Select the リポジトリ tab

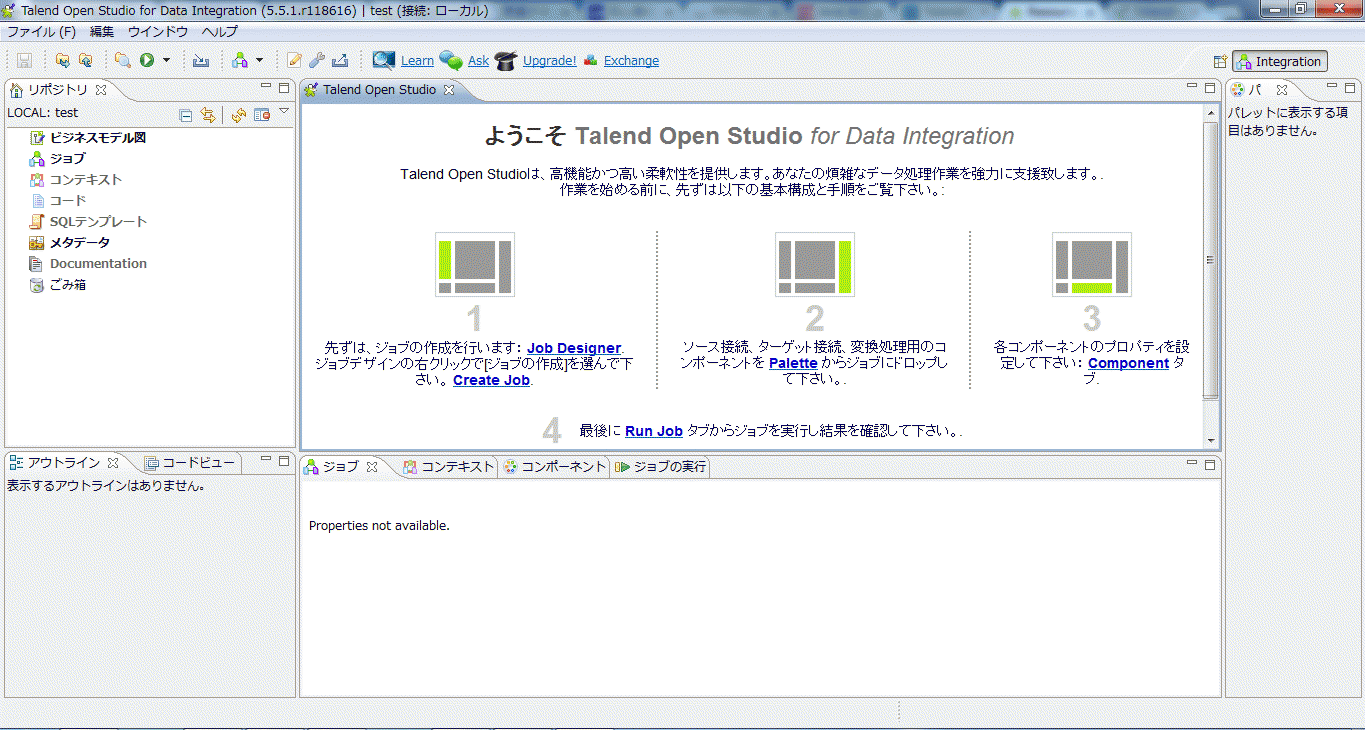pyautogui.click(x=57, y=90)
